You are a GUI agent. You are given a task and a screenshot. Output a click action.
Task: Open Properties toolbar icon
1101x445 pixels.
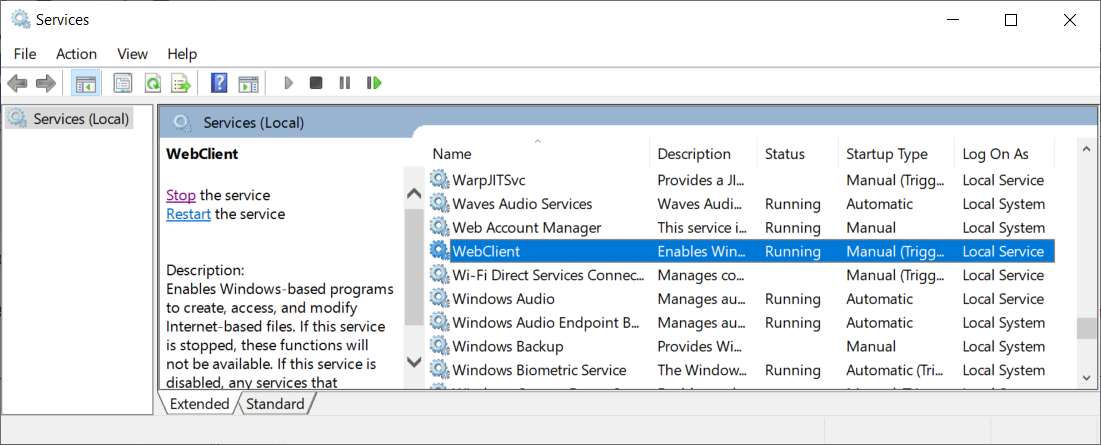[x=123, y=84]
